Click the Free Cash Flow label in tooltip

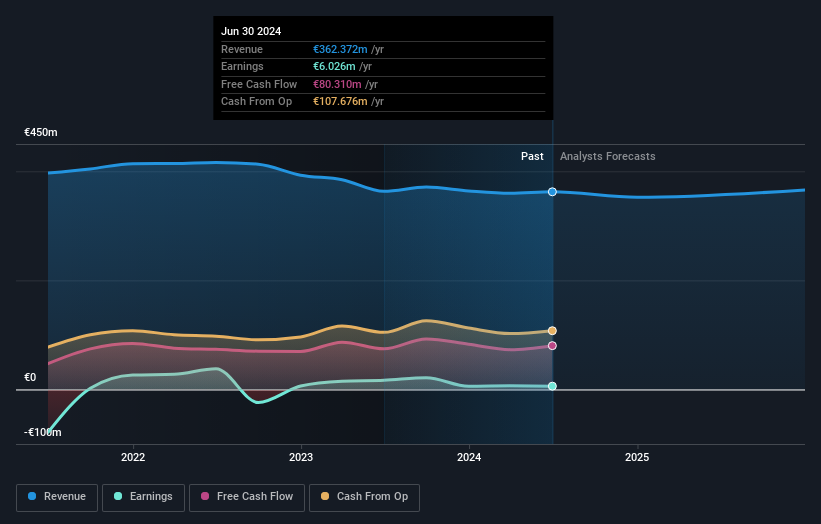(x=259, y=84)
